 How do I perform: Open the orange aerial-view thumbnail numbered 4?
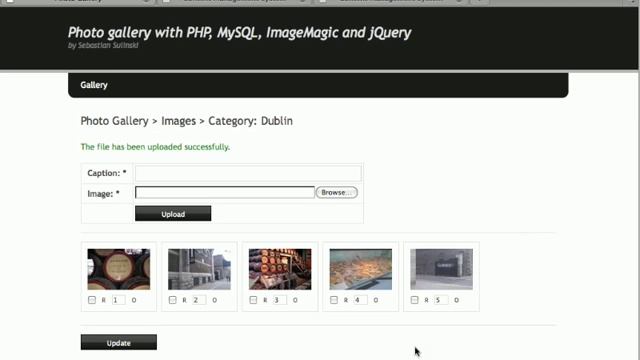click(361, 269)
